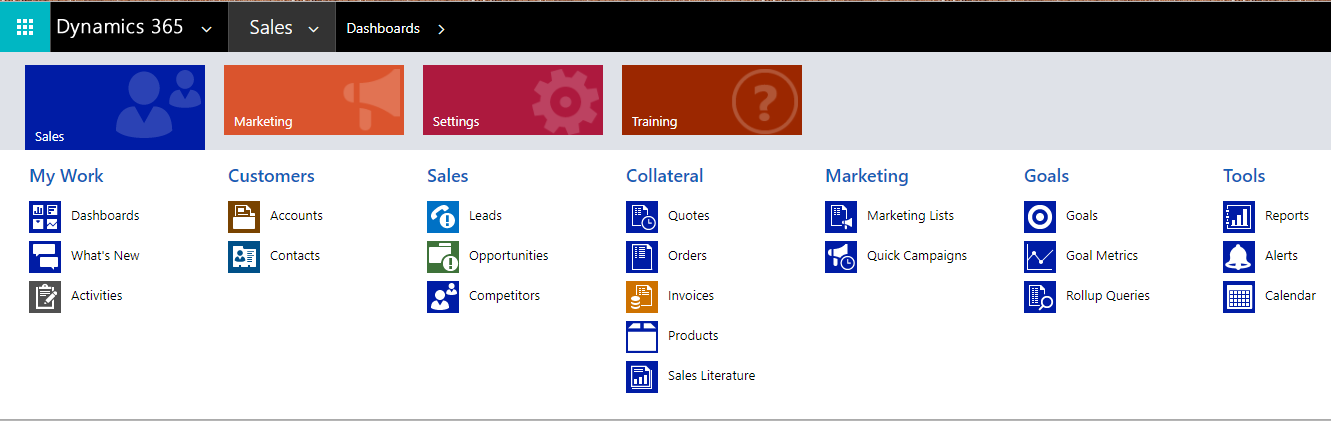Open the Rollup Queries link
The height and width of the screenshot is (421, 1331).
coord(1108,296)
